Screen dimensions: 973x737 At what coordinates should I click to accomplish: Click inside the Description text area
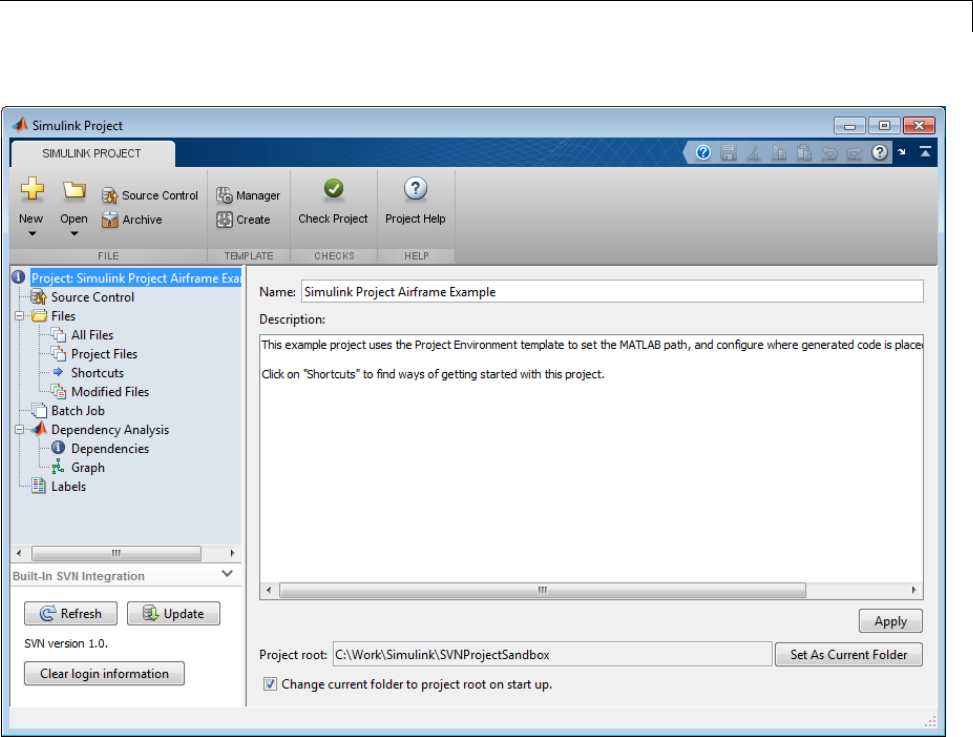[x=591, y=458]
